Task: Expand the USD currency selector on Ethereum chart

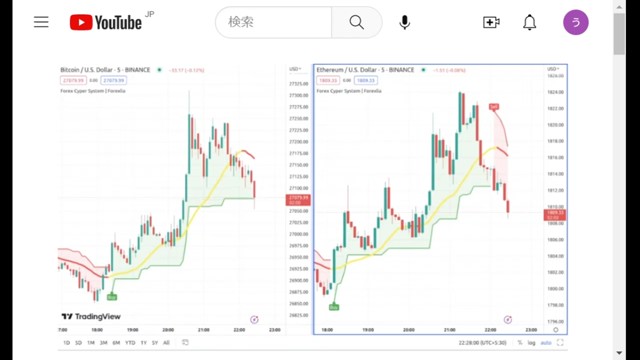Action: (x=552, y=69)
